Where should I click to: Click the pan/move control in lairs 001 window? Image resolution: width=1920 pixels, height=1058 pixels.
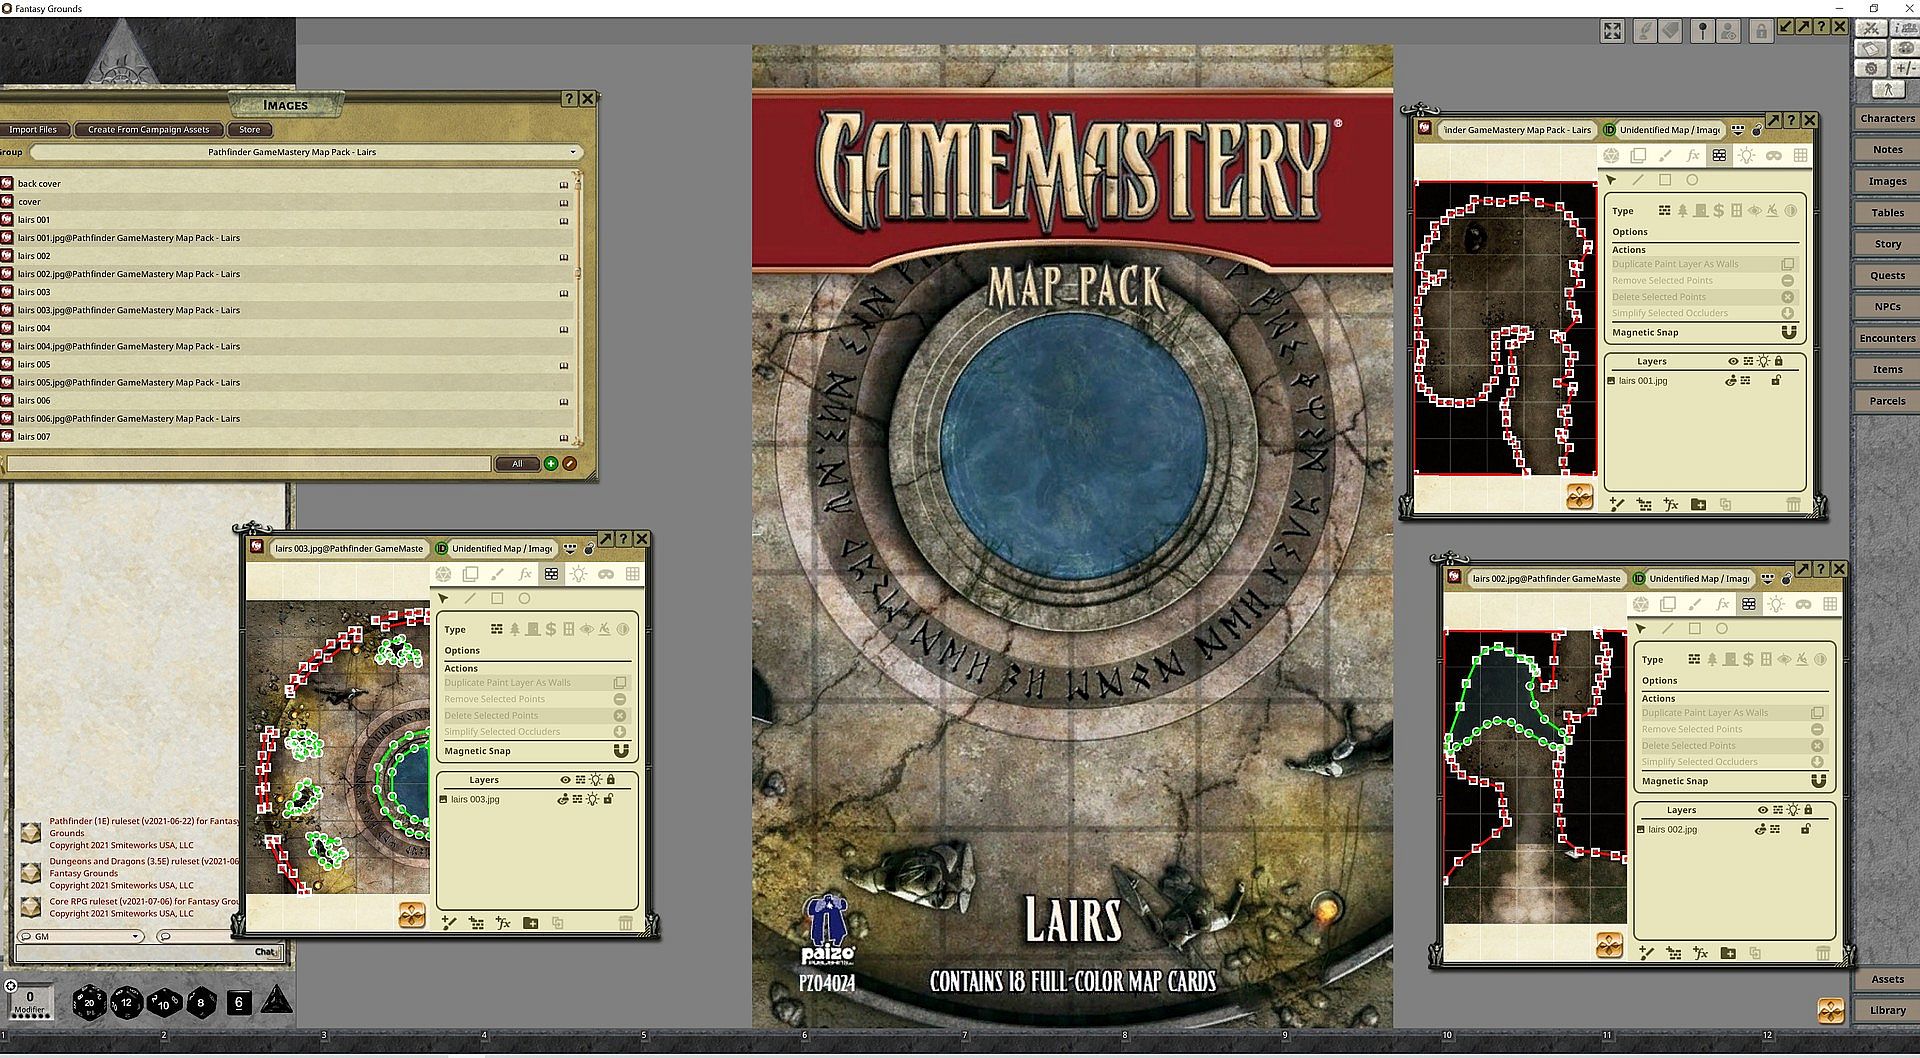(x=1580, y=496)
